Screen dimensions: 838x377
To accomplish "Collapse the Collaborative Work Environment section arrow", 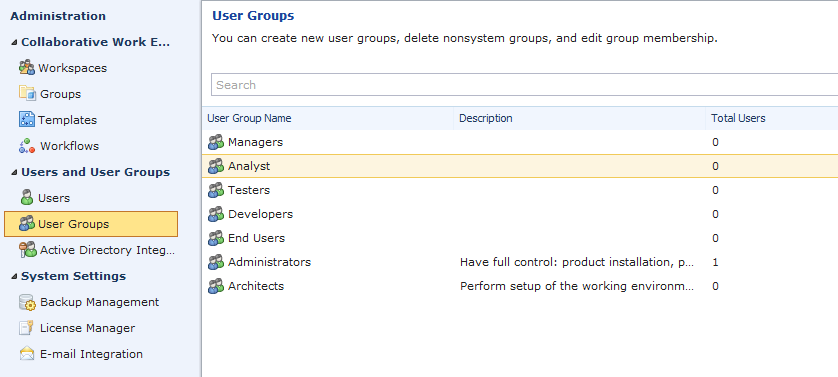I will tap(13, 42).
